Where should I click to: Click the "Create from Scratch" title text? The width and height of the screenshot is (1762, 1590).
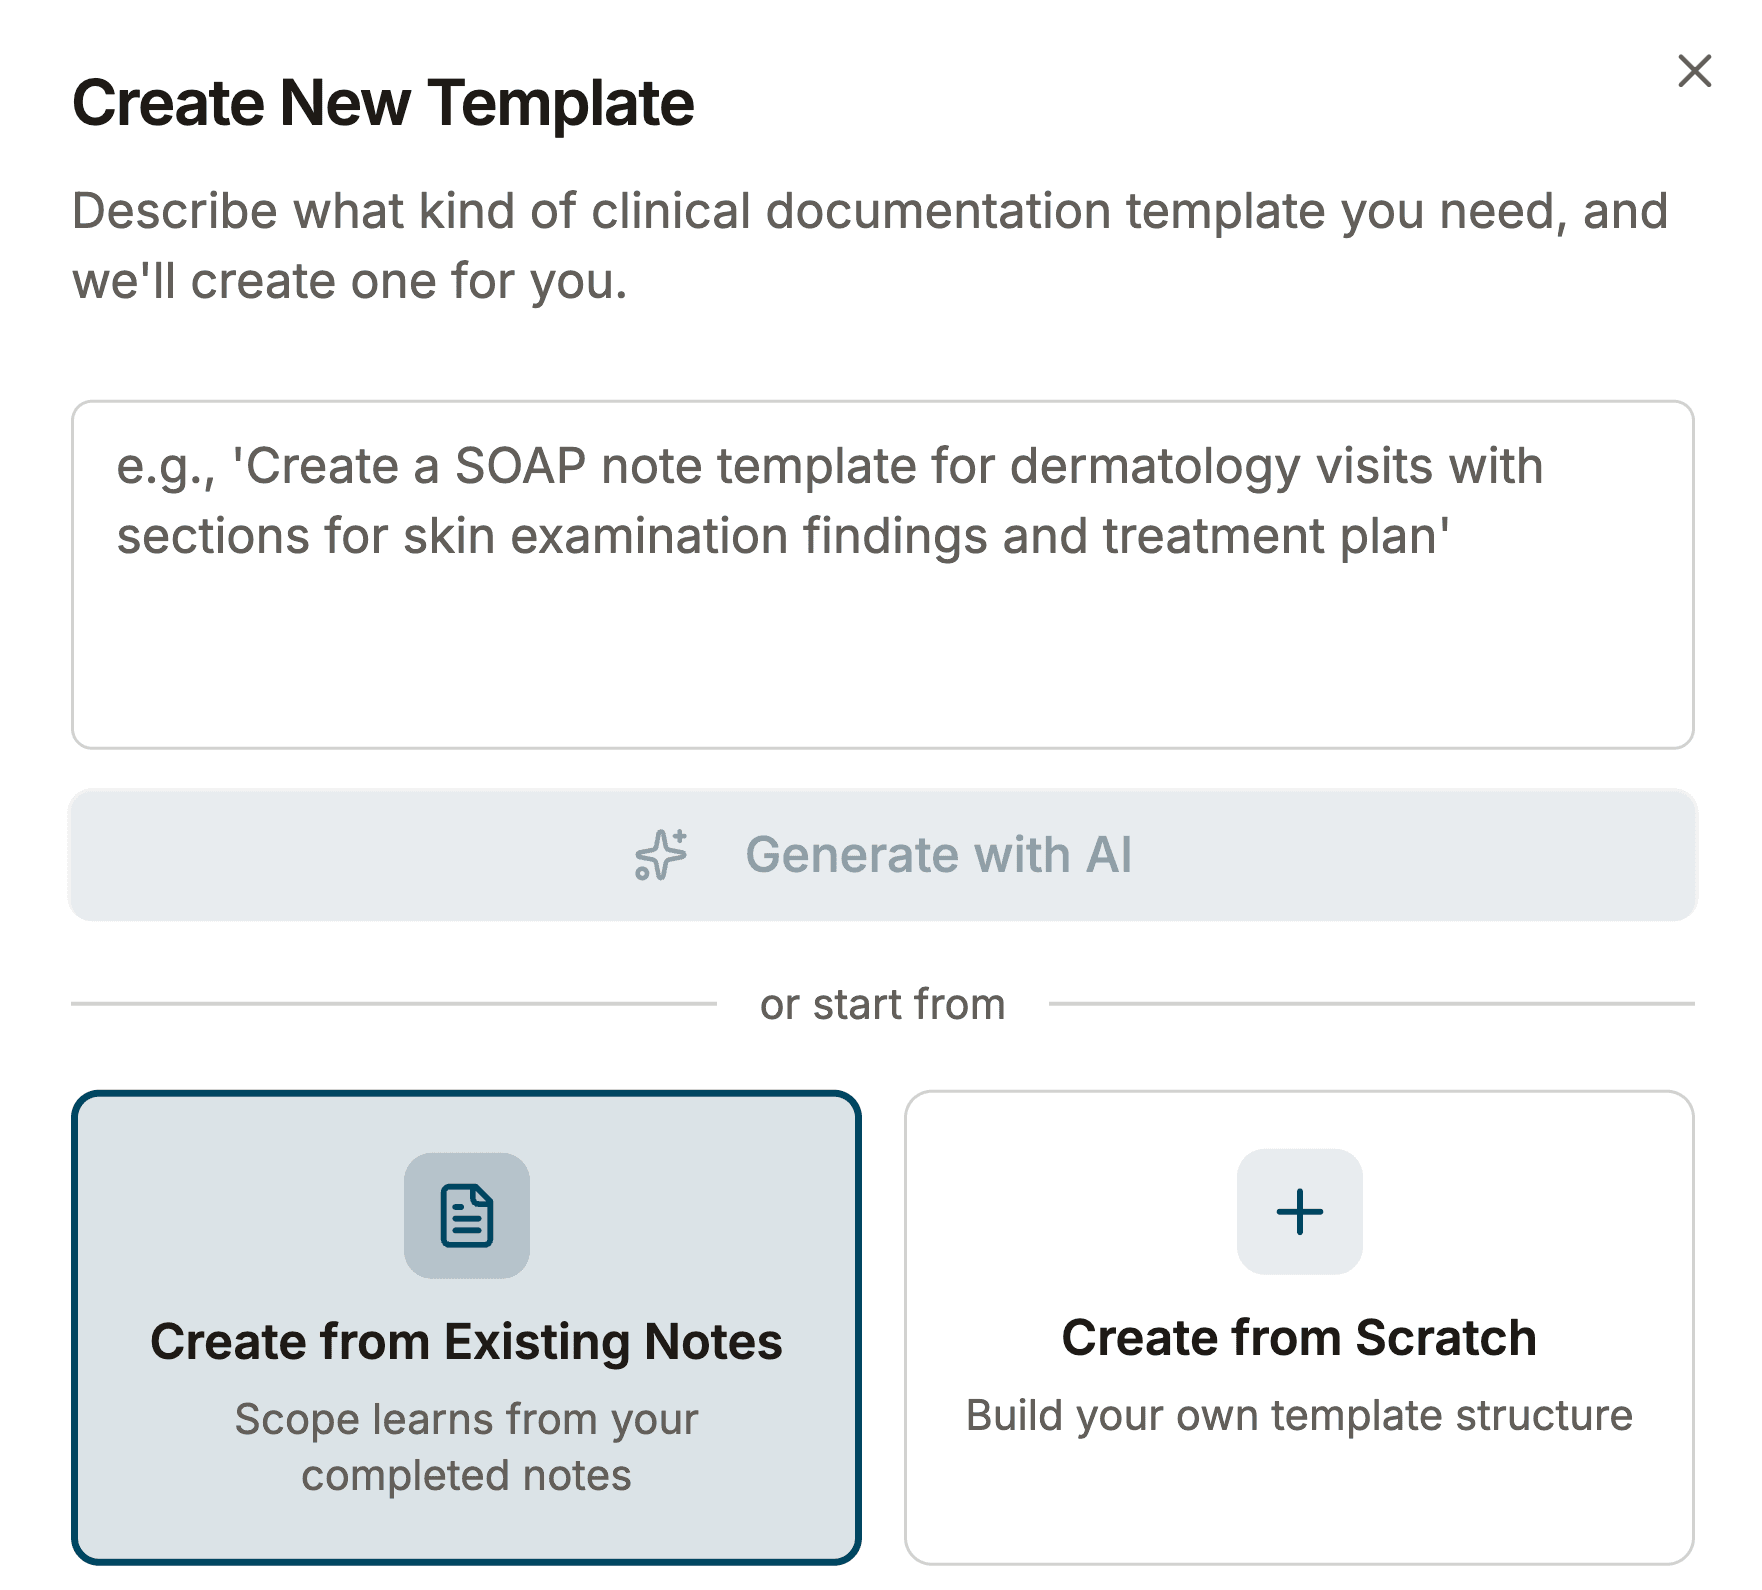point(1299,1337)
